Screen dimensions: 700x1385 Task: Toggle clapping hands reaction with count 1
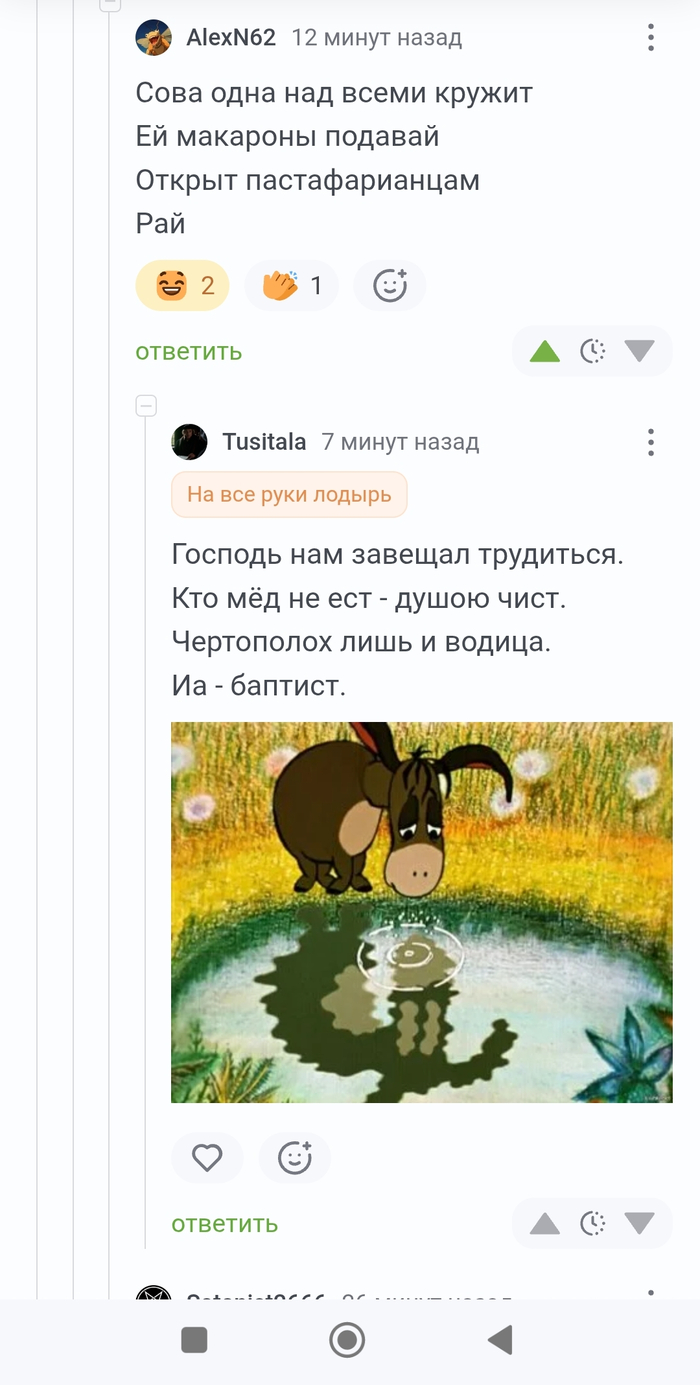click(x=292, y=286)
